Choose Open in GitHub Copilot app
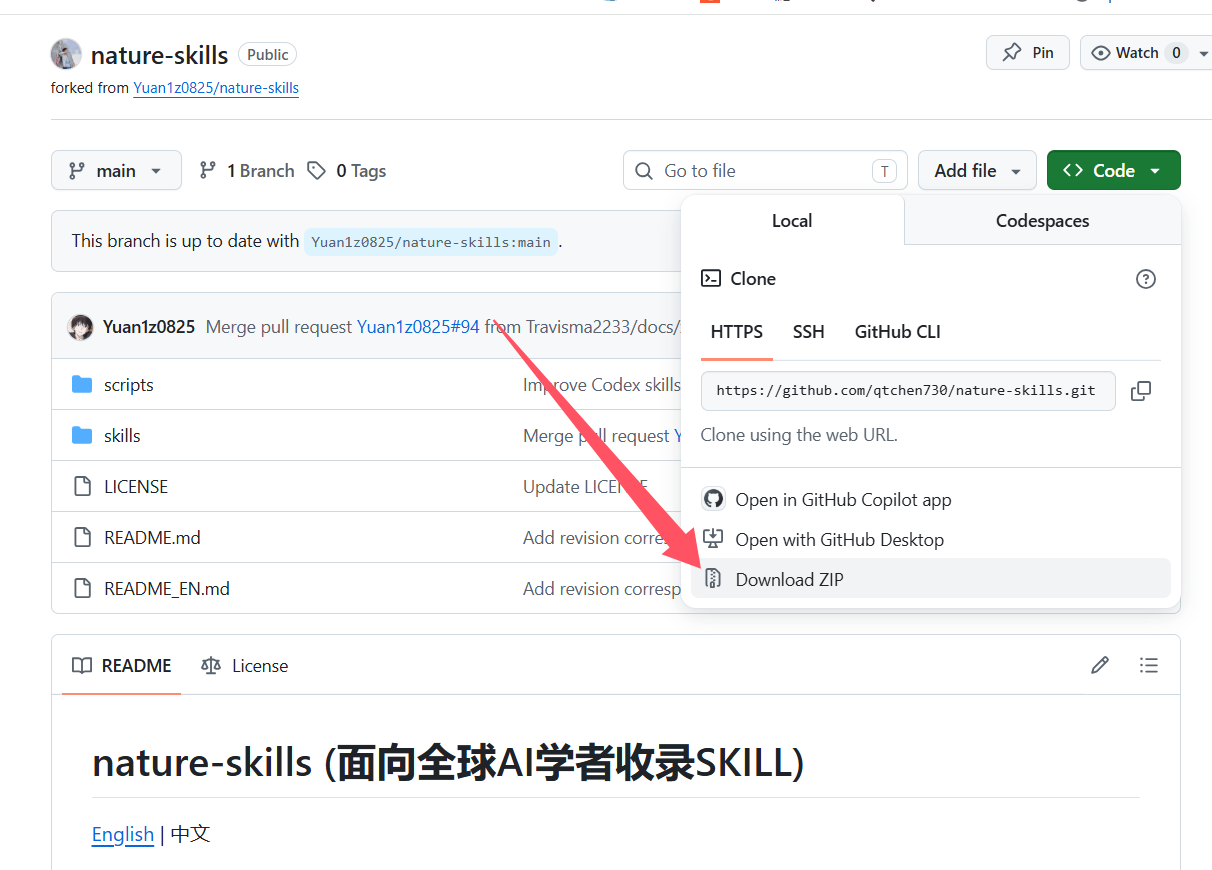This screenshot has height=870, width=1212. [931, 499]
